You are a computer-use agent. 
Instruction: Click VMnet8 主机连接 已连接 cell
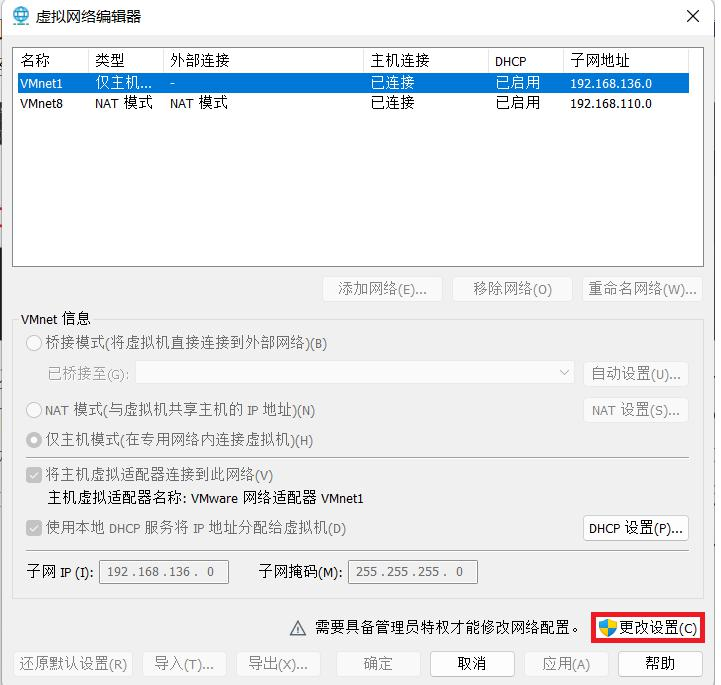pos(393,103)
